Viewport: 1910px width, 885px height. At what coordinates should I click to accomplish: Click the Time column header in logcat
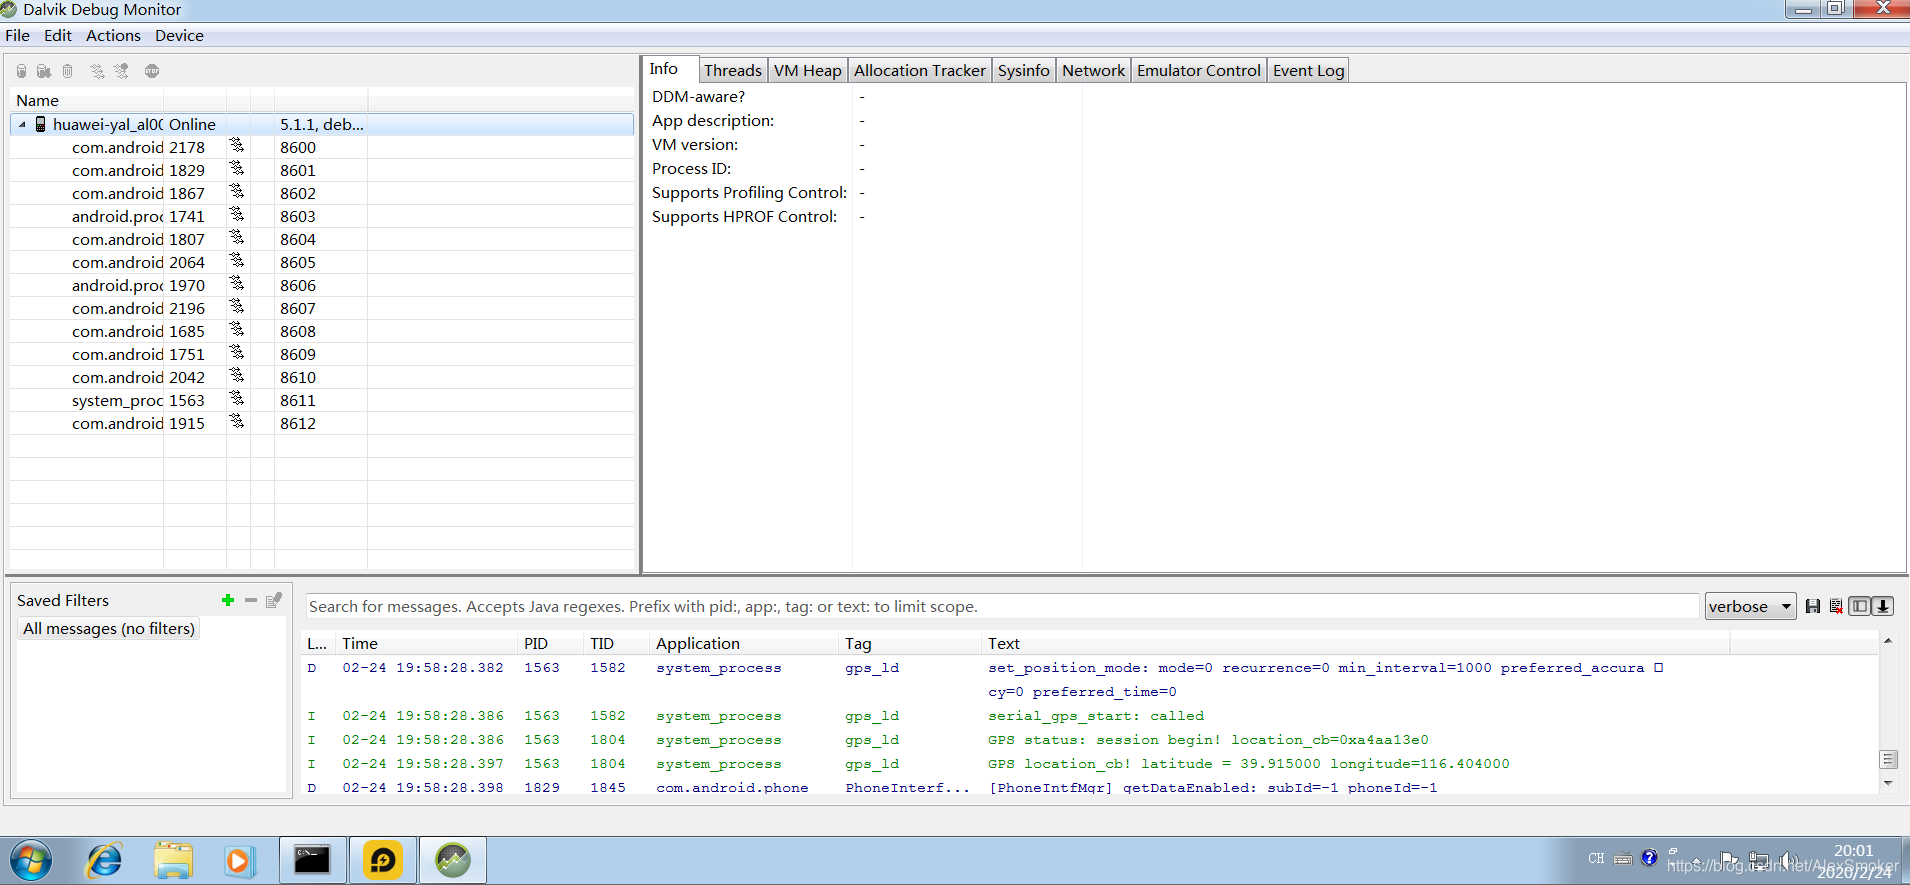pyautogui.click(x=427, y=643)
